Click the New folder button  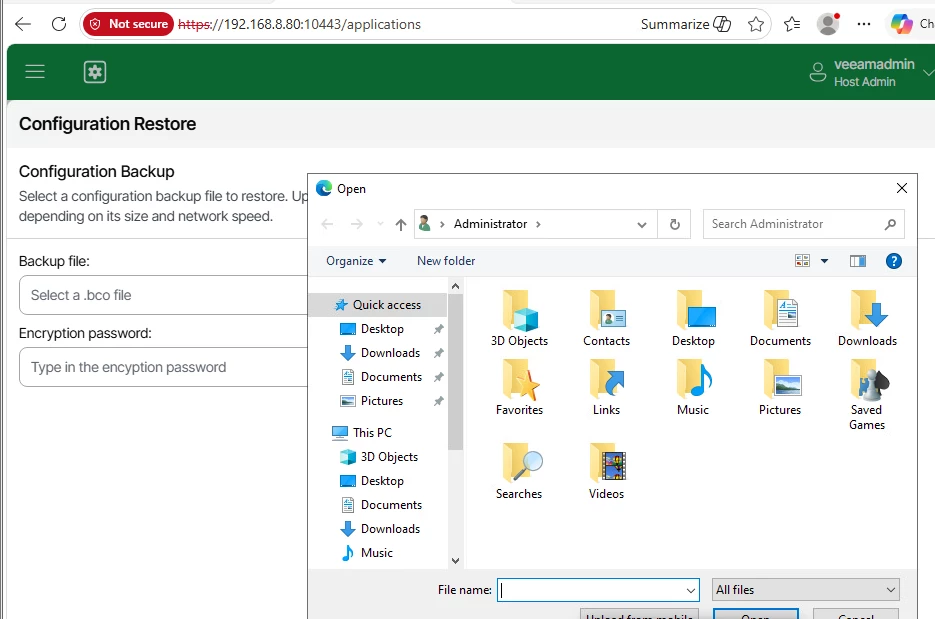pos(446,261)
